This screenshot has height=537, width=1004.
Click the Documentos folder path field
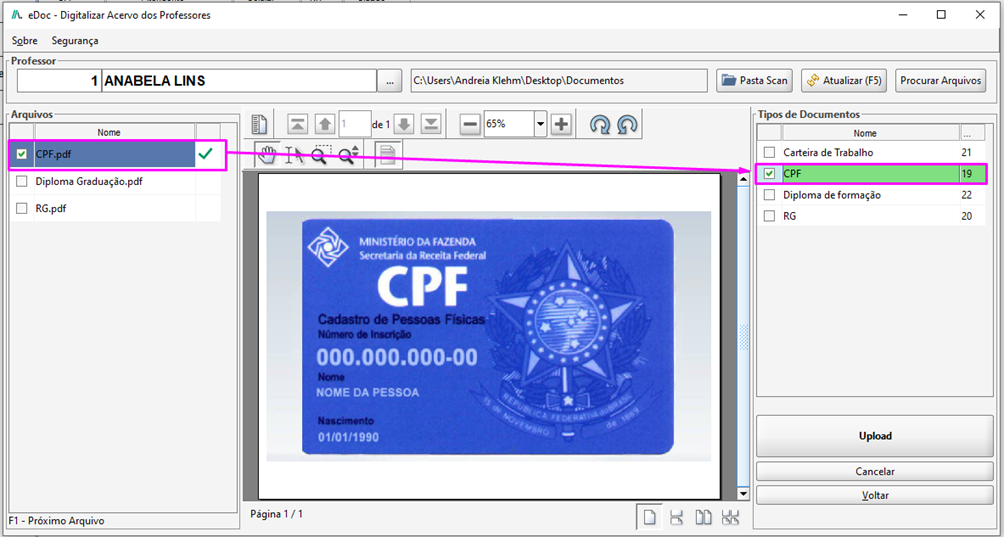(557, 81)
